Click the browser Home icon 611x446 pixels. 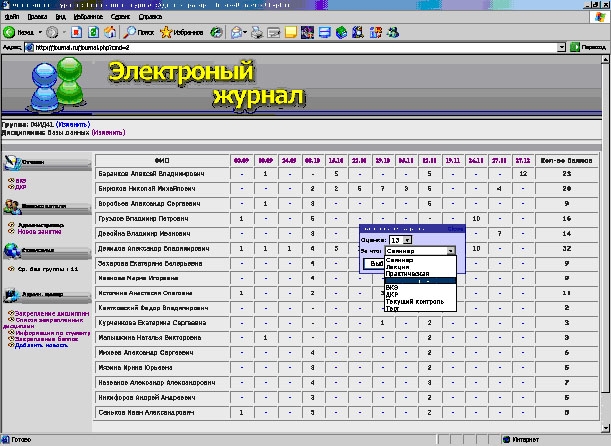[113, 33]
